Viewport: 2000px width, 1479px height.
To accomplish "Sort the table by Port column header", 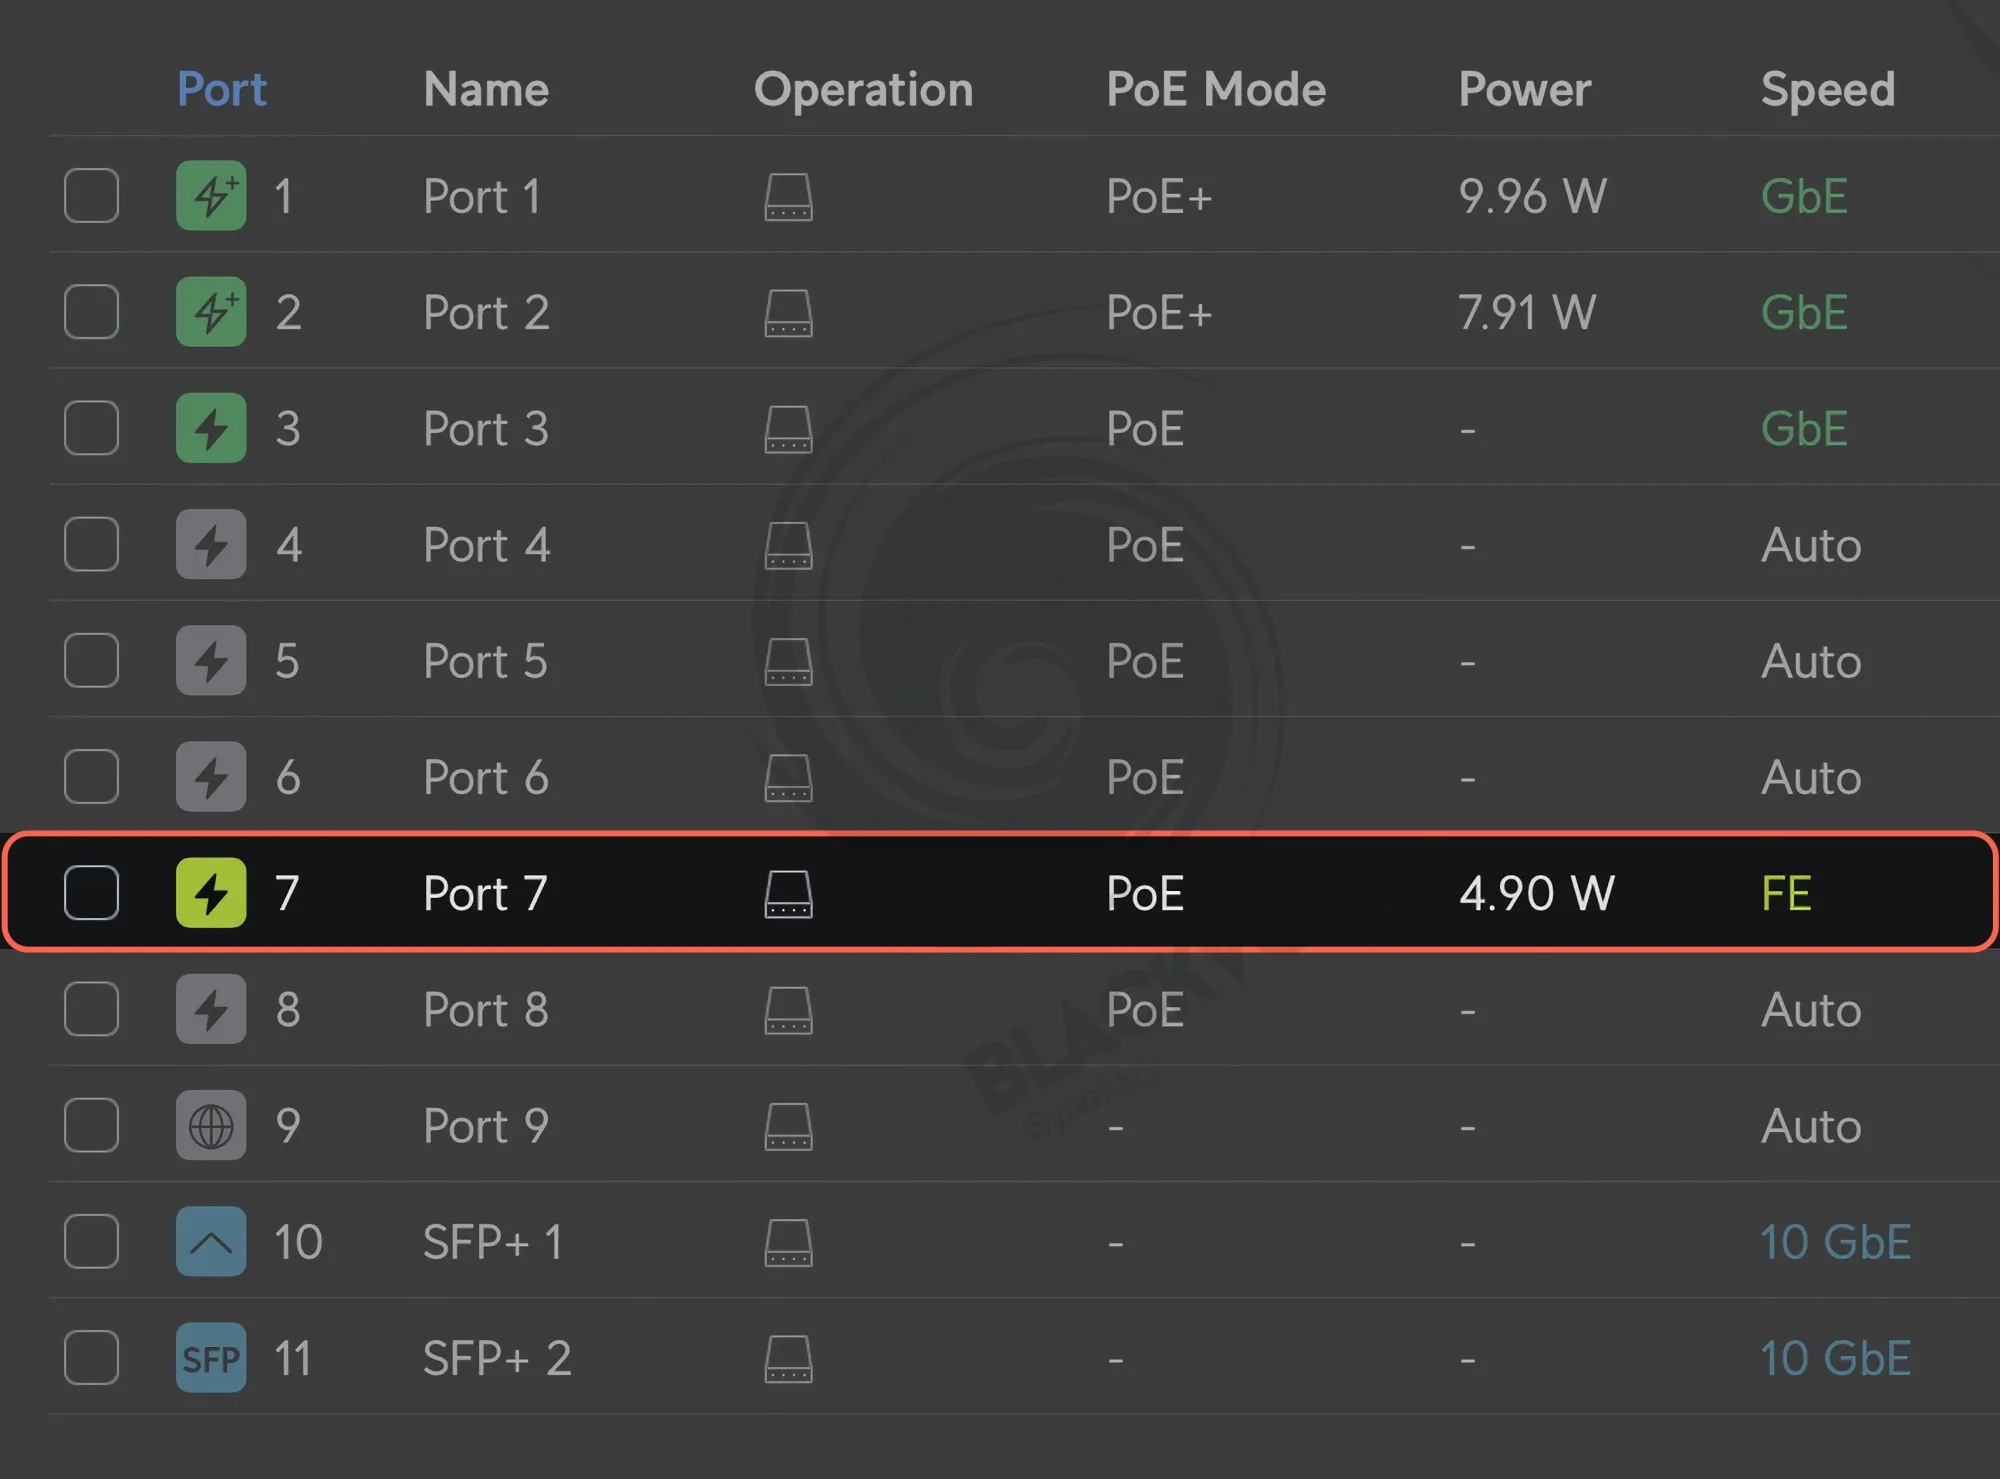I will [221, 90].
